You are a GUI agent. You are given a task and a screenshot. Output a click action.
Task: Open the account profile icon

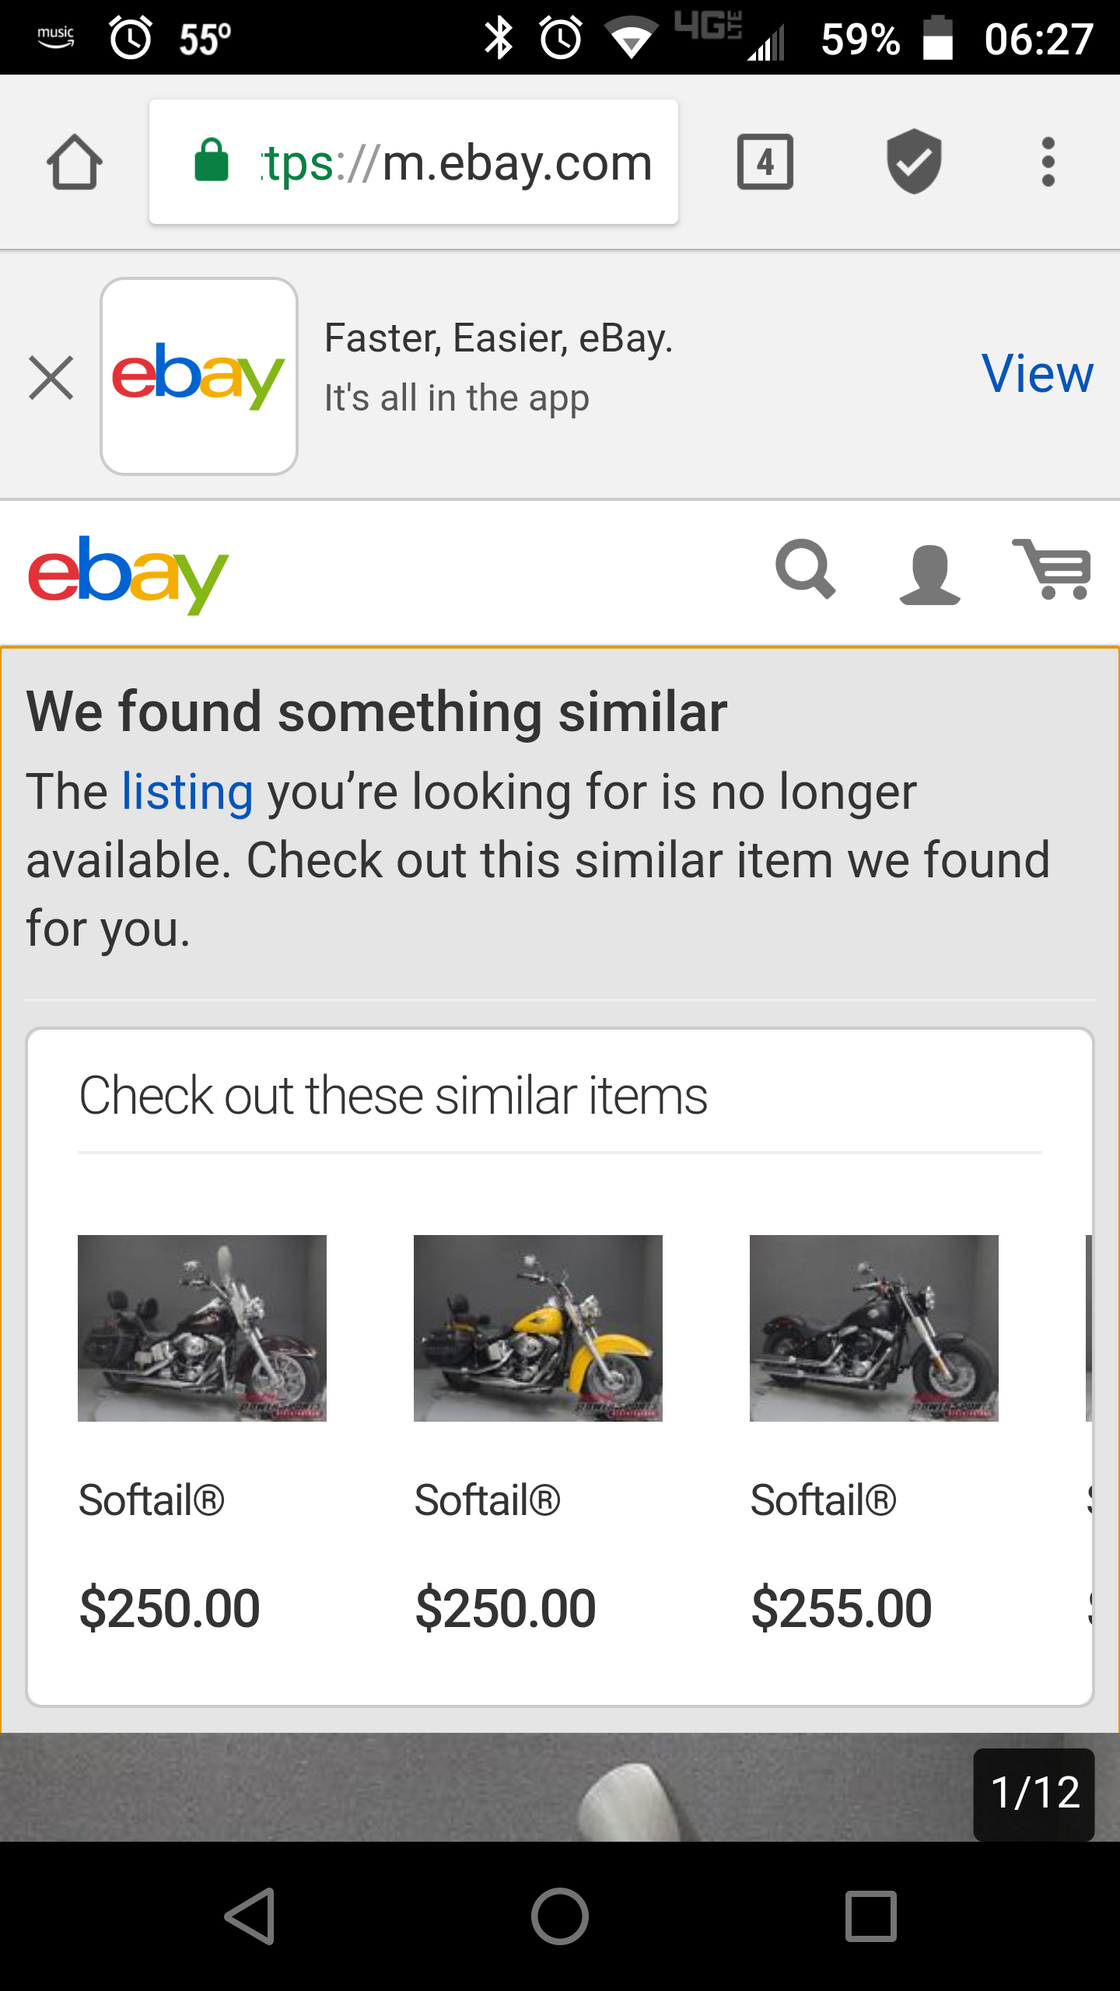point(929,574)
